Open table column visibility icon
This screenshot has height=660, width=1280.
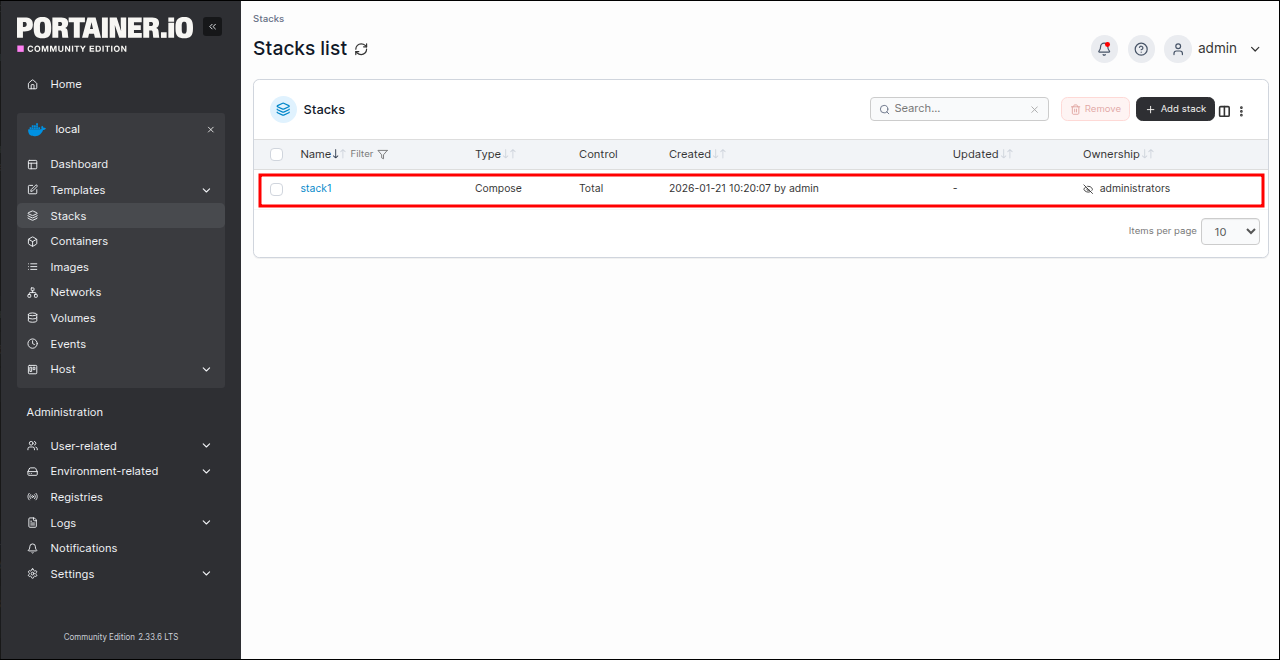pyautogui.click(x=1224, y=111)
